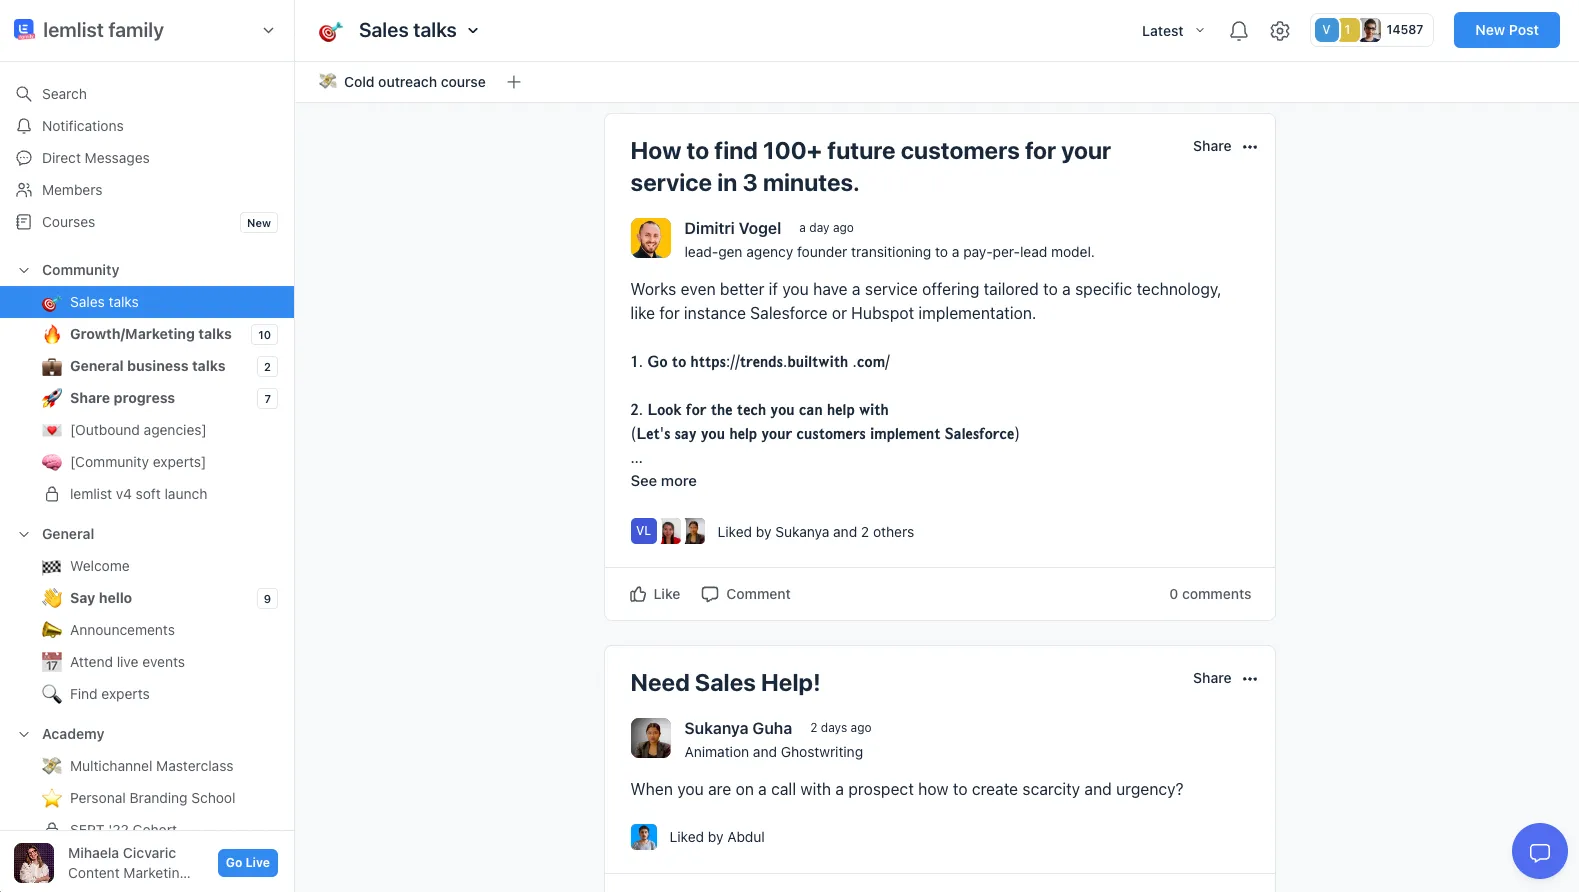The image size is (1579, 892).
Task: Open the Latest sort dropdown
Action: tap(1172, 31)
